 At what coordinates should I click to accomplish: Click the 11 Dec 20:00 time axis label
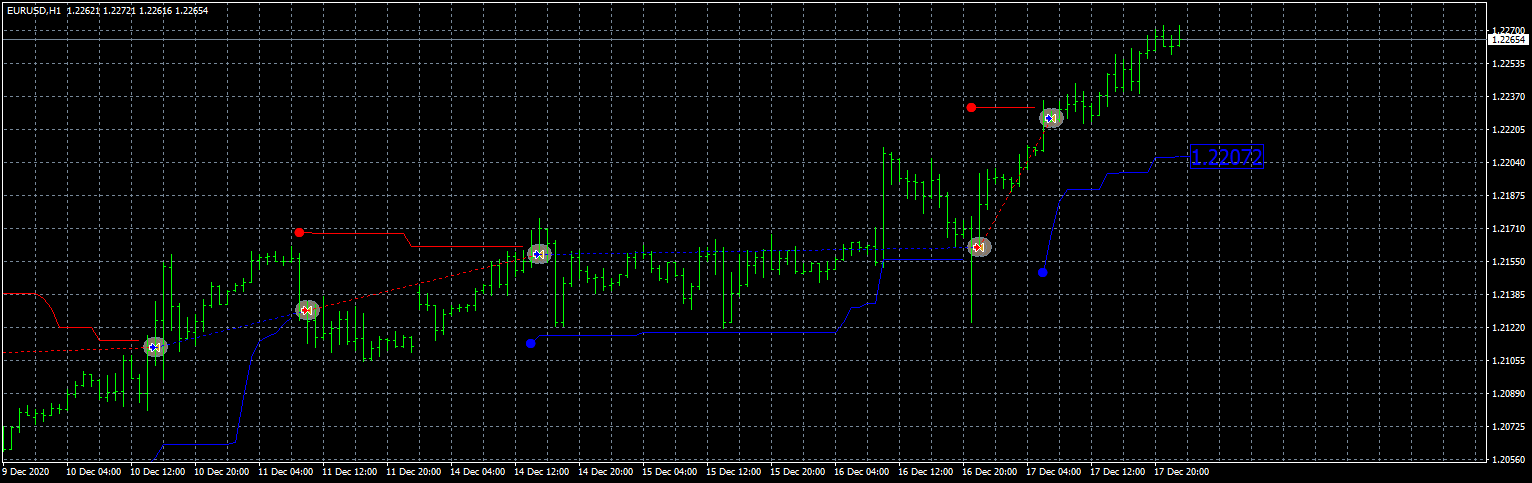pos(413,470)
